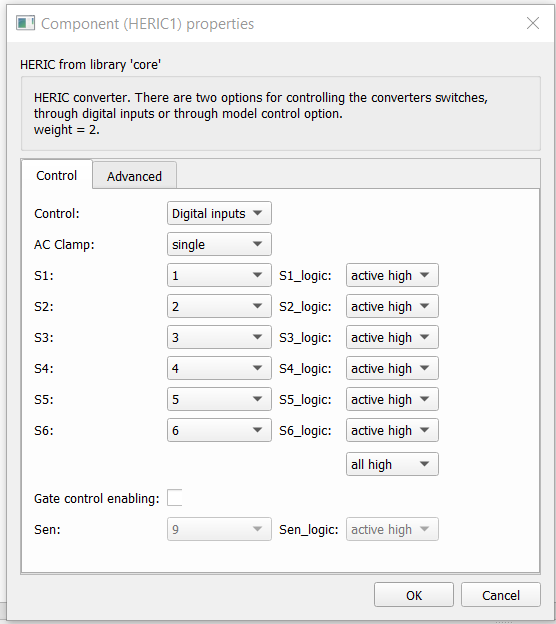Open the S1 digital input dropdown
This screenshot has height=624, width=556.
tap(219, 275)
